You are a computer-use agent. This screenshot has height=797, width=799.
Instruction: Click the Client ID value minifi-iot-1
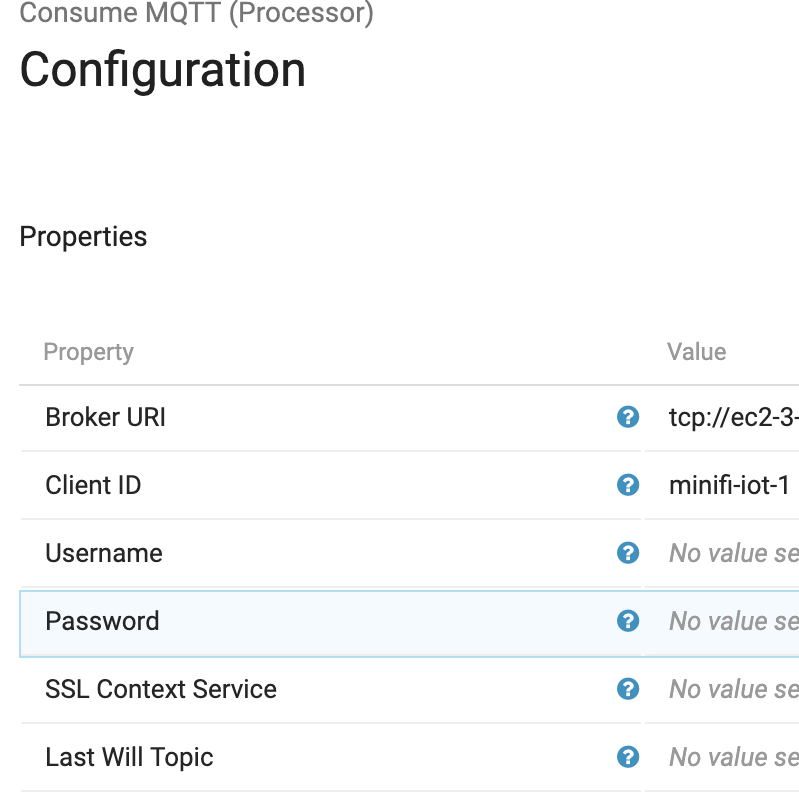click(x=729, y=485)
